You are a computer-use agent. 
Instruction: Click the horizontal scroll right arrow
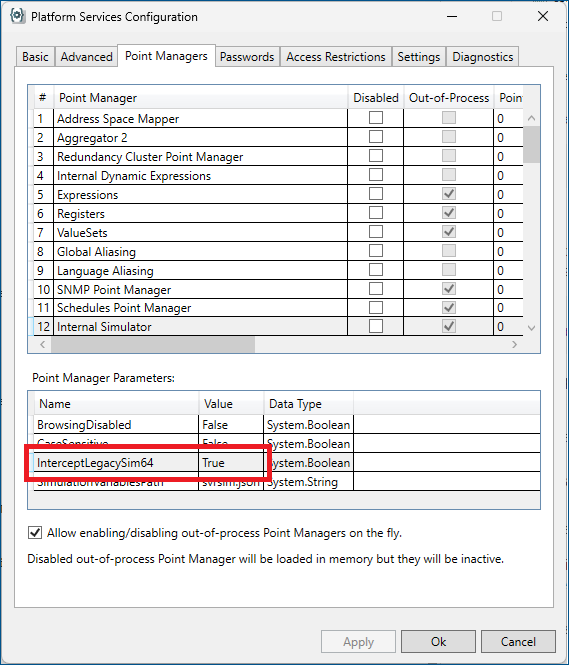point(514,344)
